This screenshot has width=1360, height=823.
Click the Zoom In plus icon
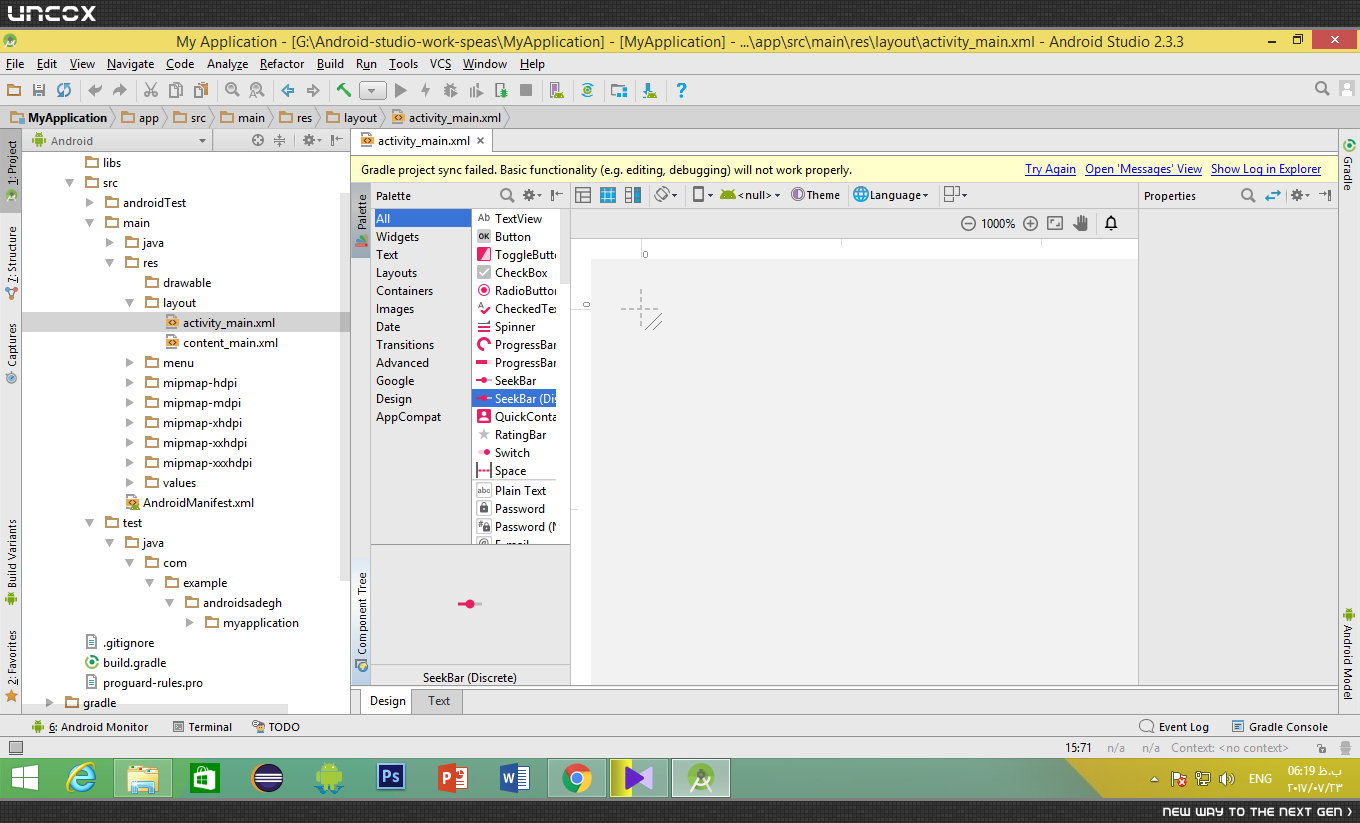click(1030, 224)
